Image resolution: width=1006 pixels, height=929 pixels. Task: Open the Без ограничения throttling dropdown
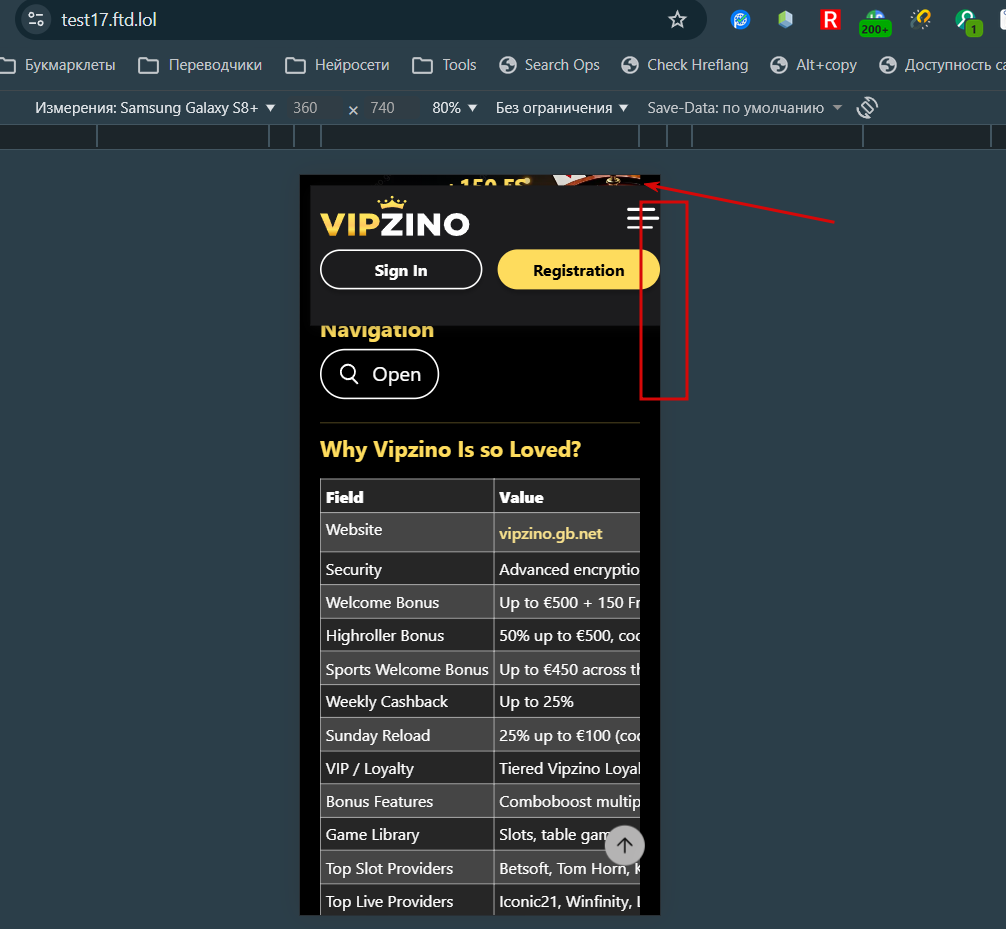point(561,108)
